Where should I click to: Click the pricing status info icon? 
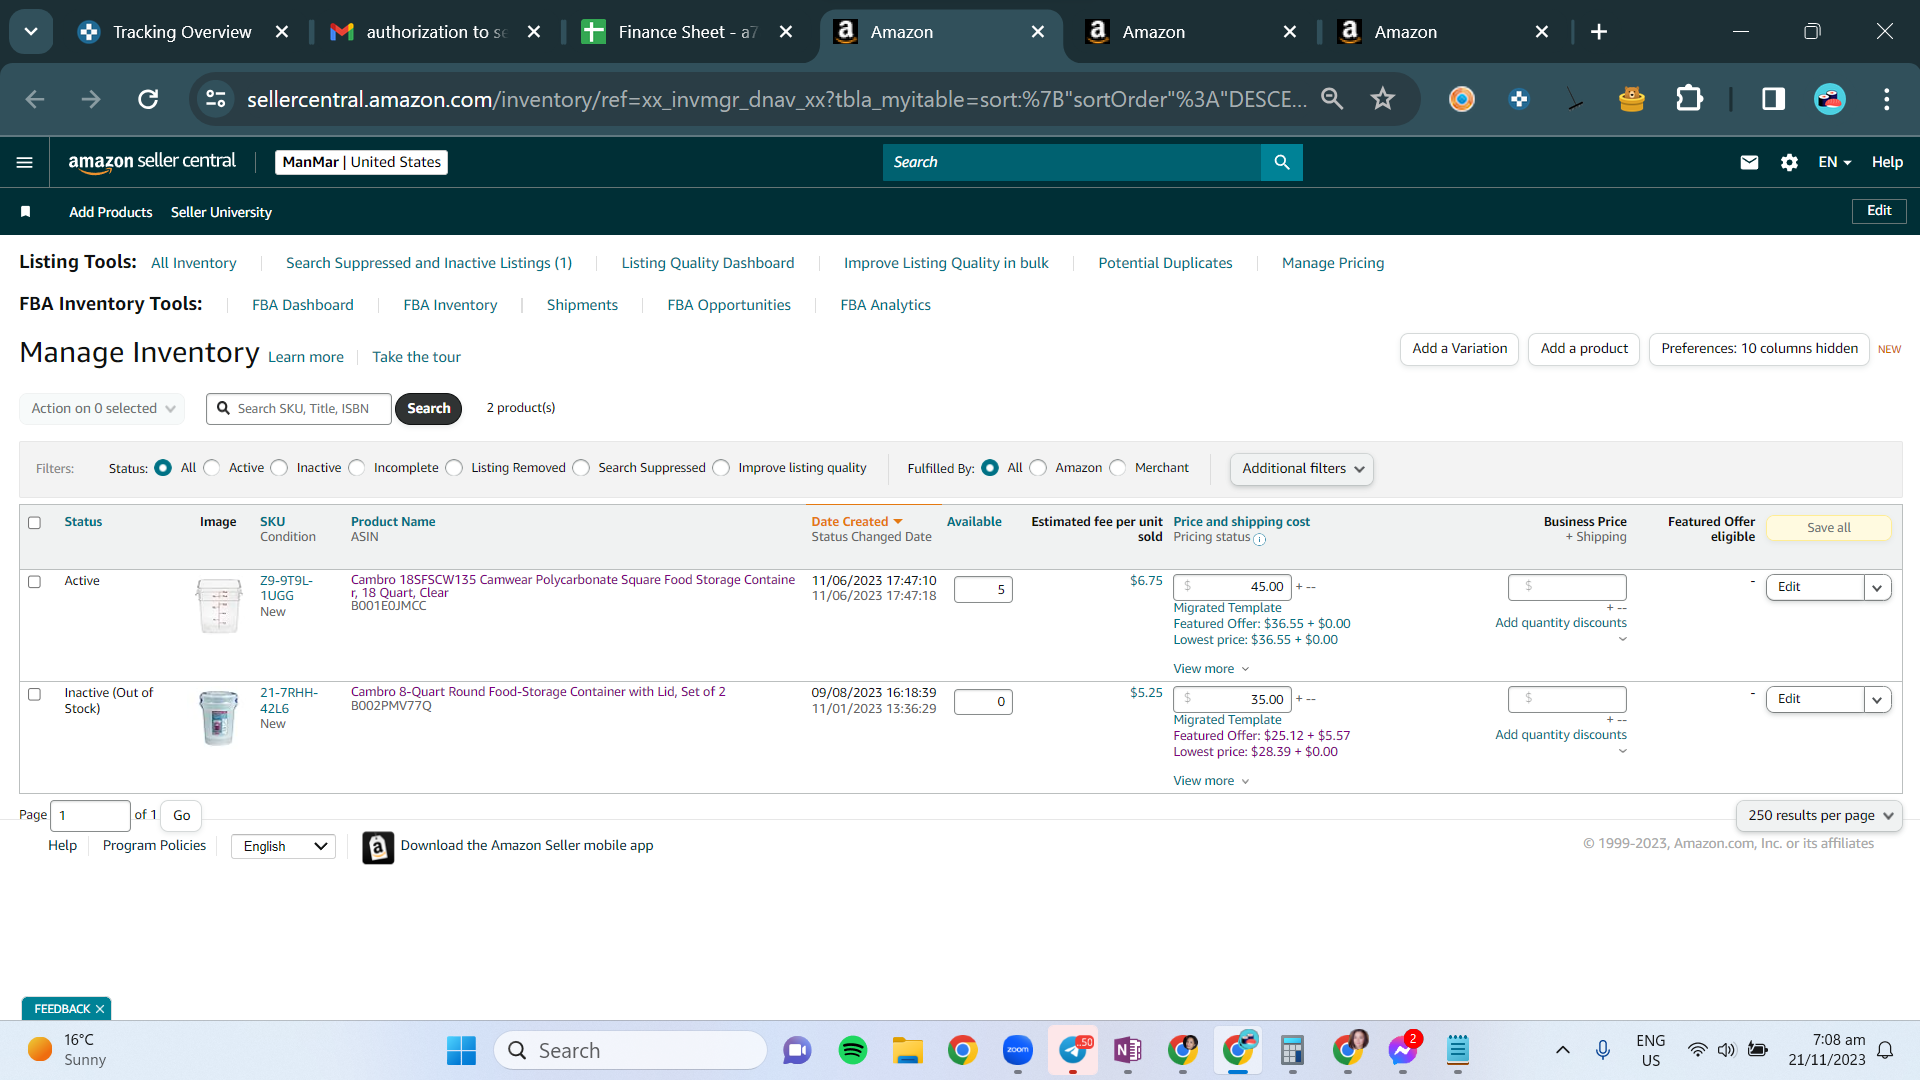(x=1260, y=539)
